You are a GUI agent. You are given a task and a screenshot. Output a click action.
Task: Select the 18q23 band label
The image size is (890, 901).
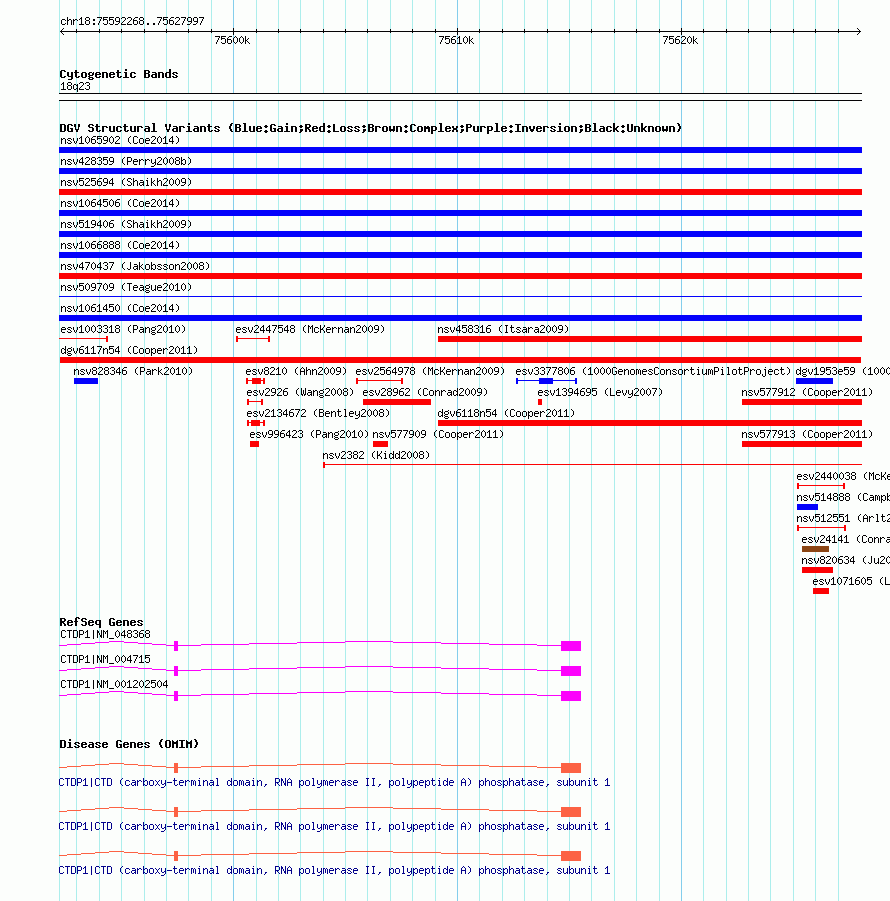[75, 87]
